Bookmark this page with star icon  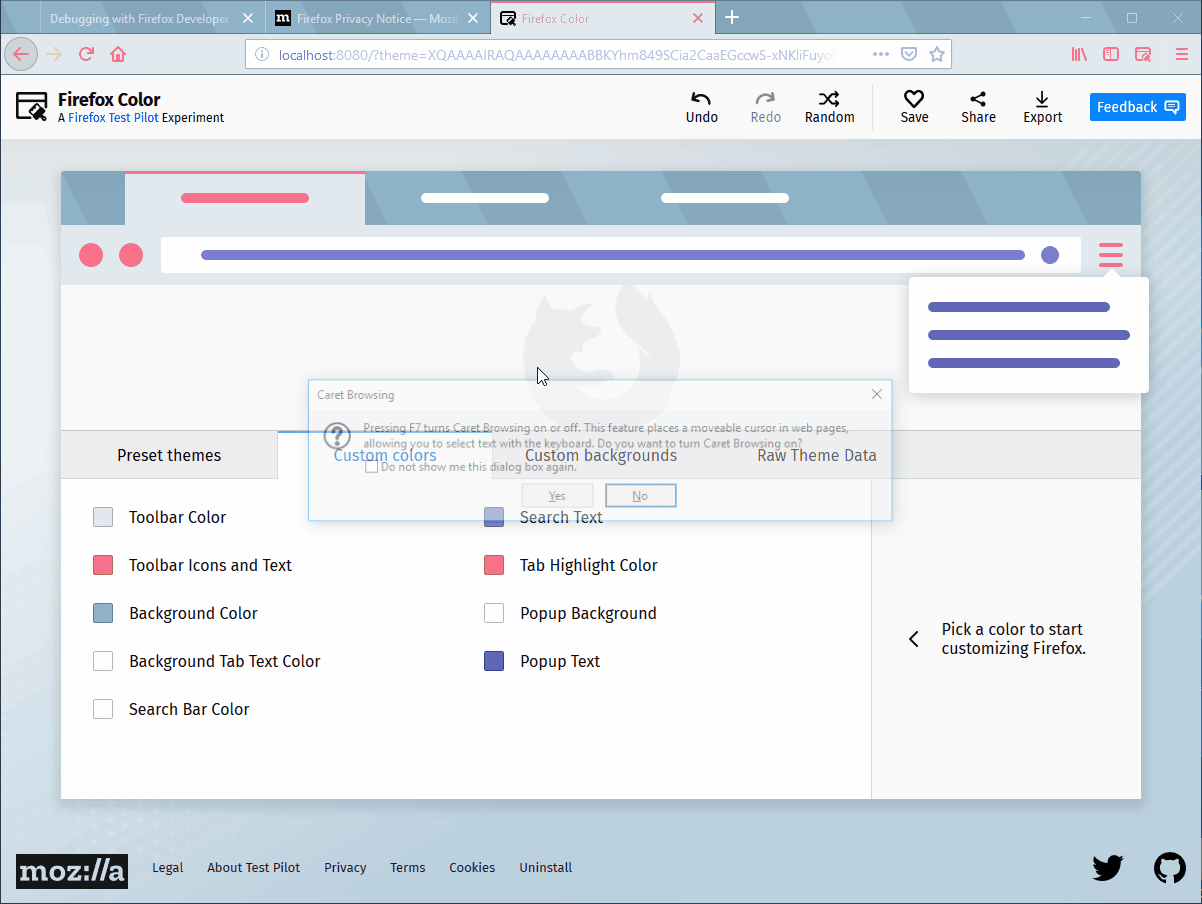(x=937, y=54)
